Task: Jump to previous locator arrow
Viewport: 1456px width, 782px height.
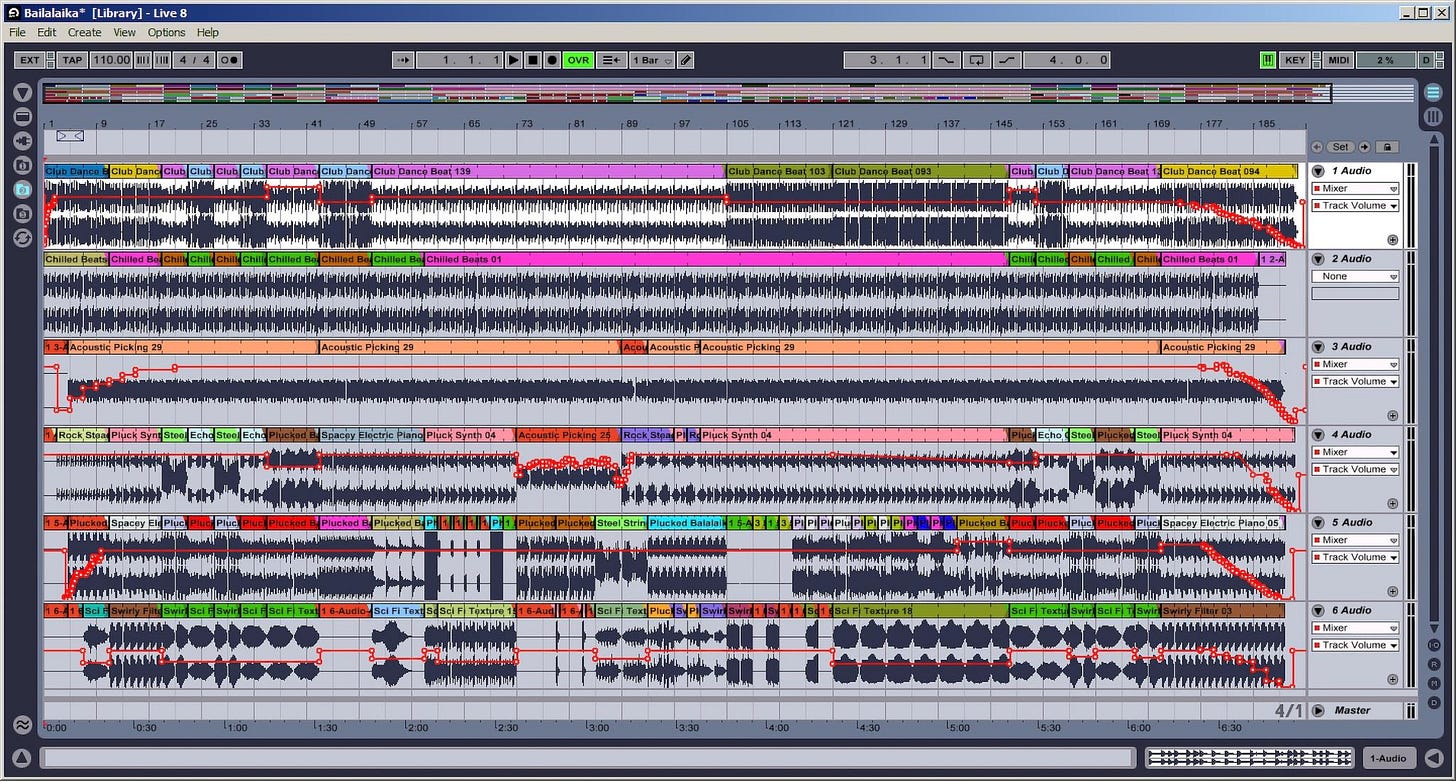Action: click(1317, 147)
